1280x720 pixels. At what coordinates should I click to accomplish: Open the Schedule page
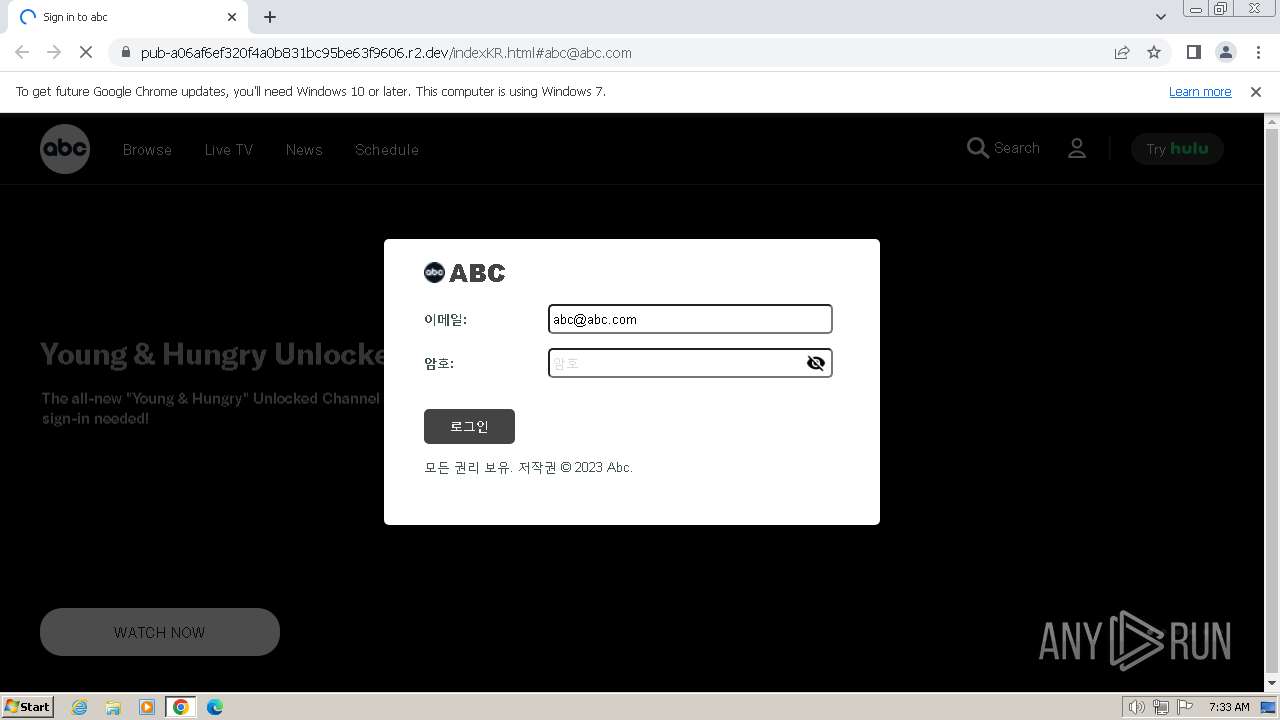click(x=387, y=150)
